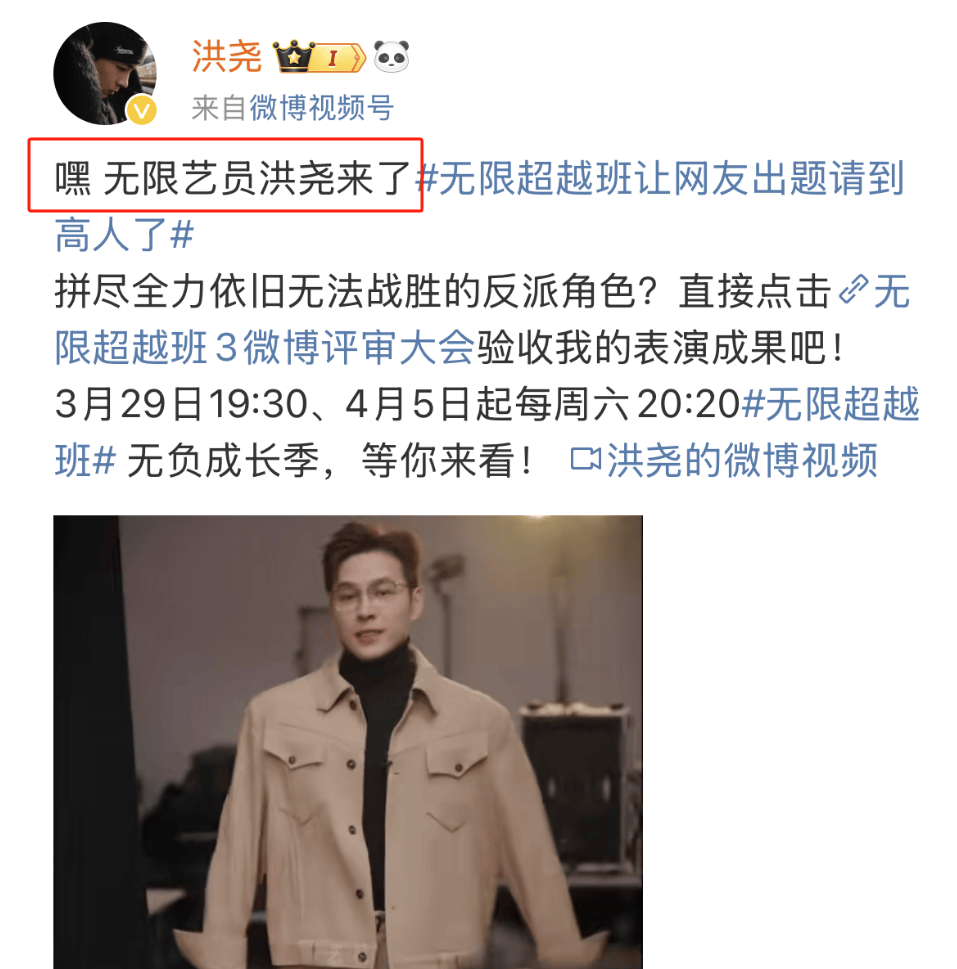Image resolution: width=957 pixels, height=969 pixels.
Task: Click the video camera icon before 洪尧的微博视频
Action: click(585, 460)
